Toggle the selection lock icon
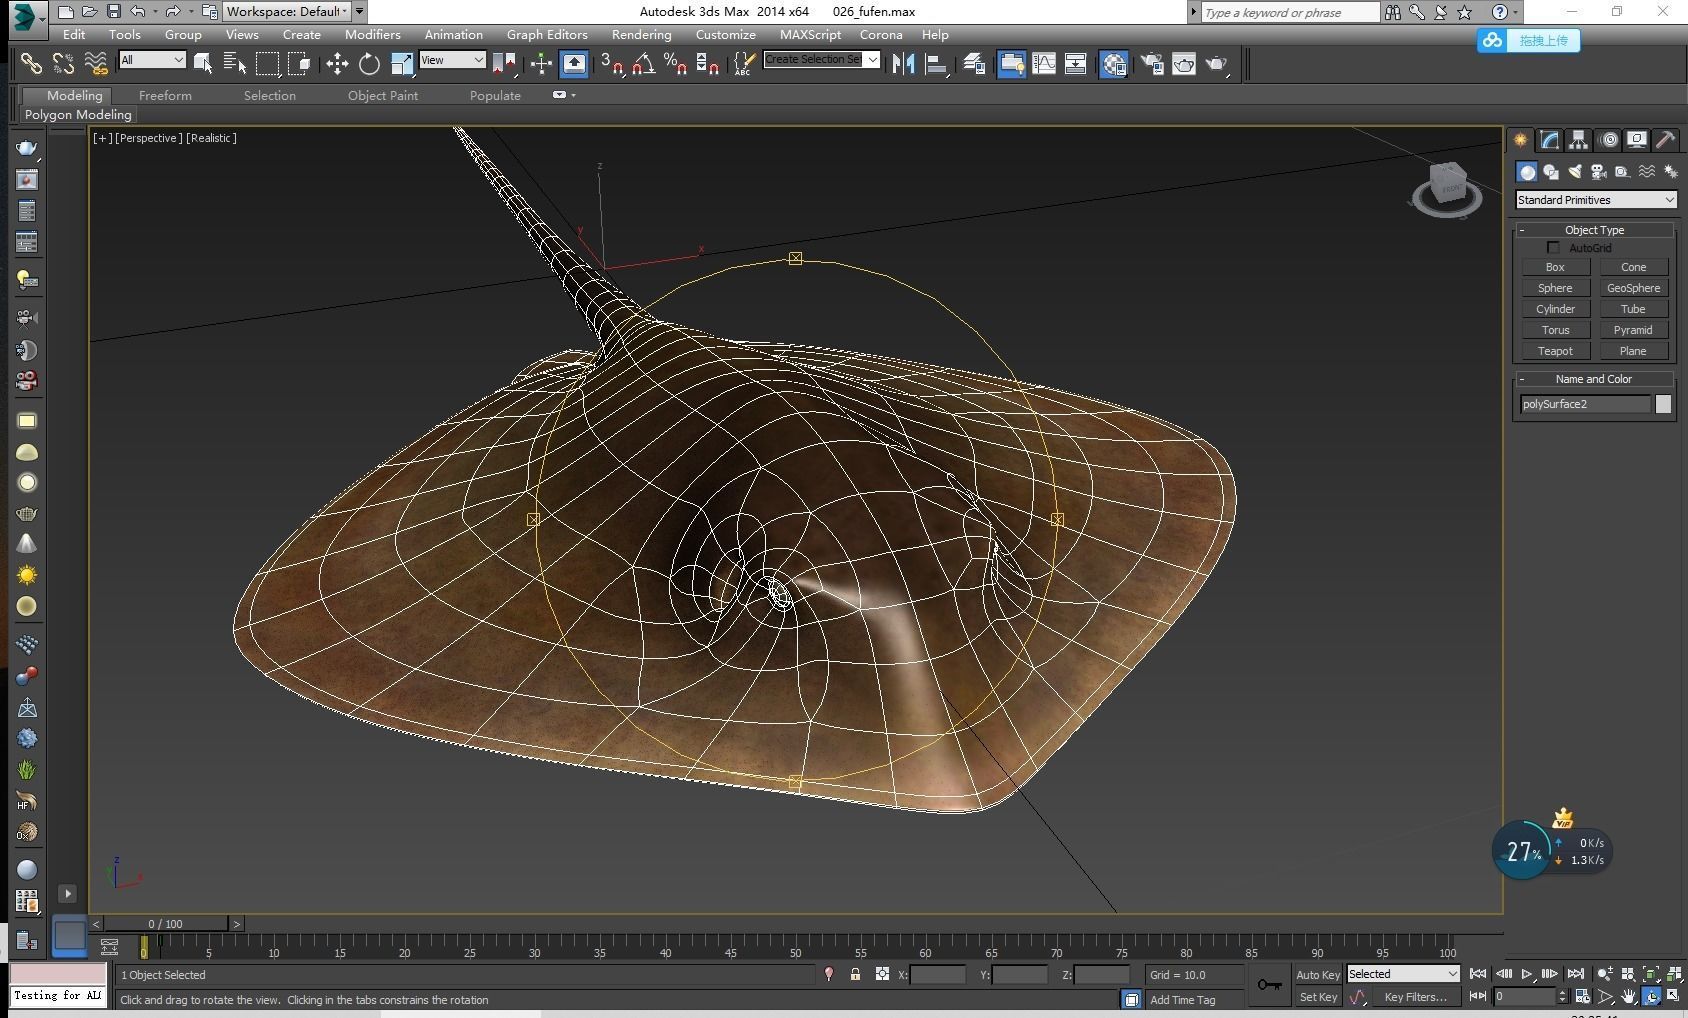Image resolution: width=1688 pixels, height=1018 pixels. click(x=855, y=975)
